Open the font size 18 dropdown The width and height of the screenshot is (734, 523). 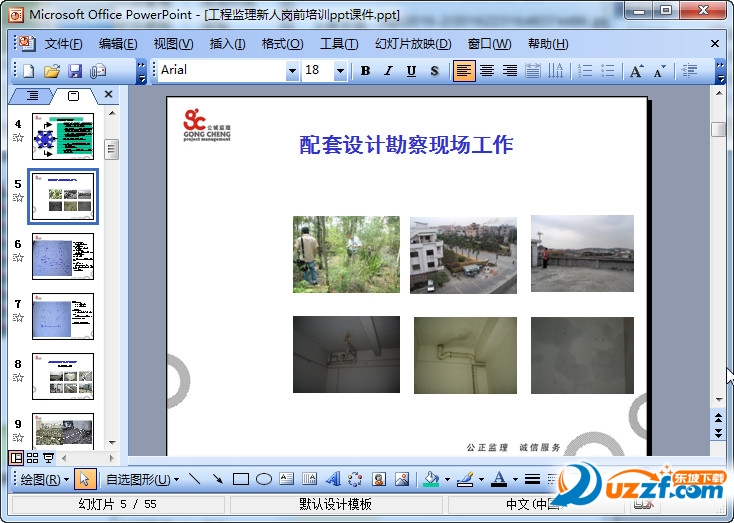click(340, 71)
